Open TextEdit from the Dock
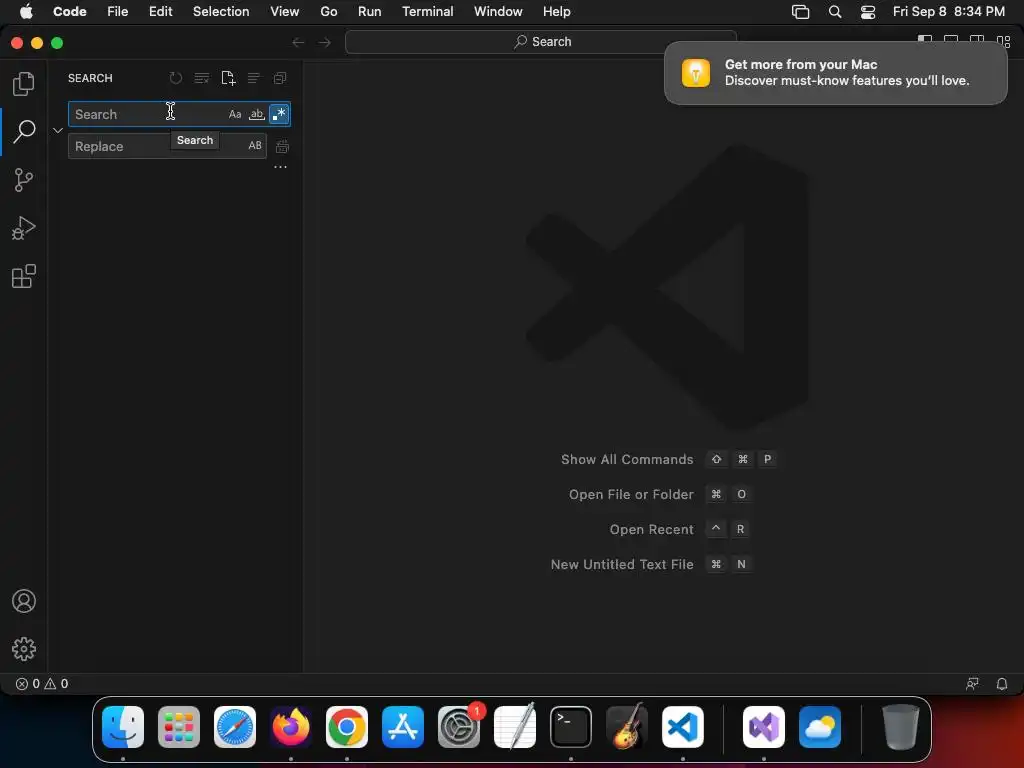The width and height of the screenshot is (1024, 768). tap(515, 727)
